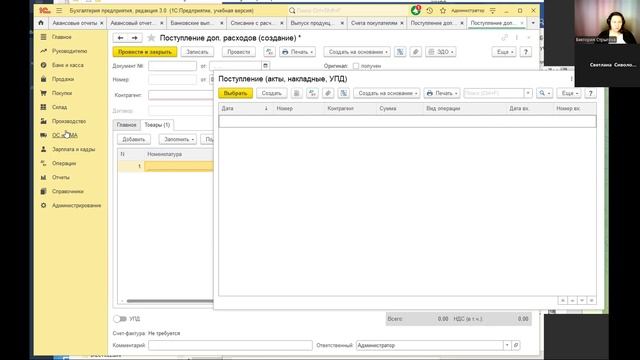Open the ЭДО dropdown

441,52
